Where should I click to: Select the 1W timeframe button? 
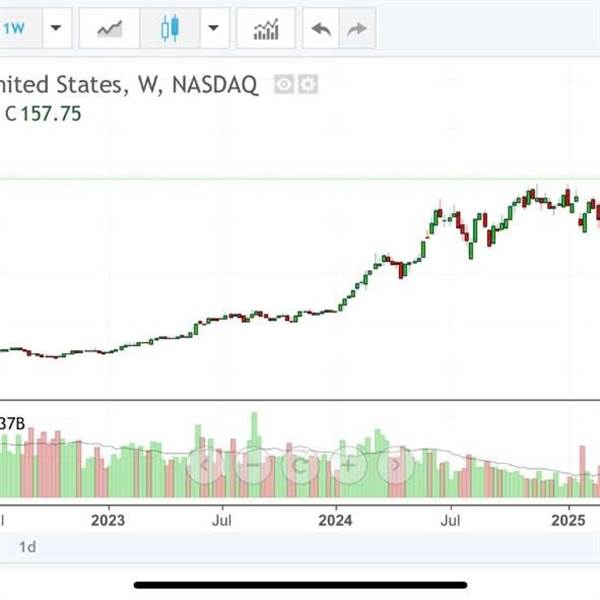[19, 28]
